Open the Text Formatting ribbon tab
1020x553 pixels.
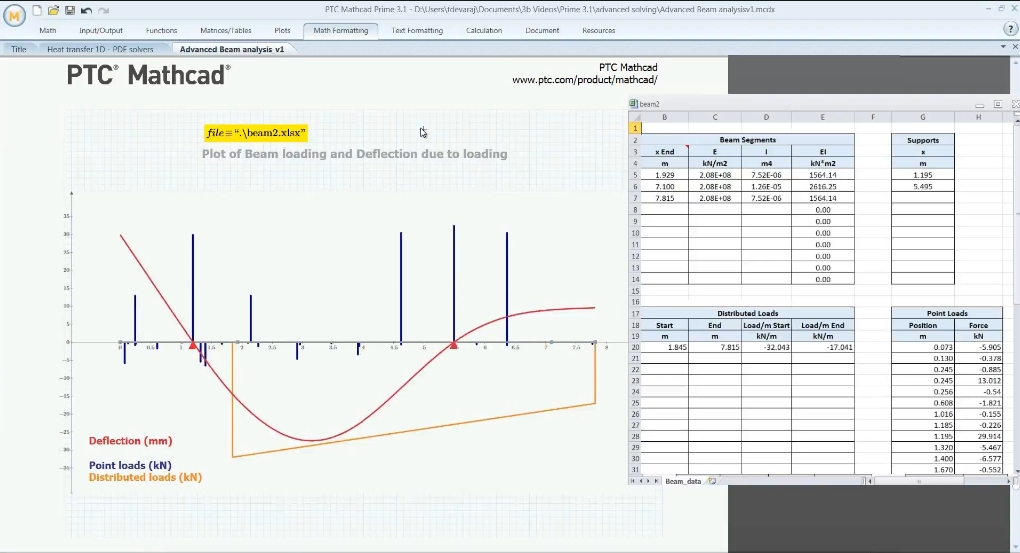(417, 31)
